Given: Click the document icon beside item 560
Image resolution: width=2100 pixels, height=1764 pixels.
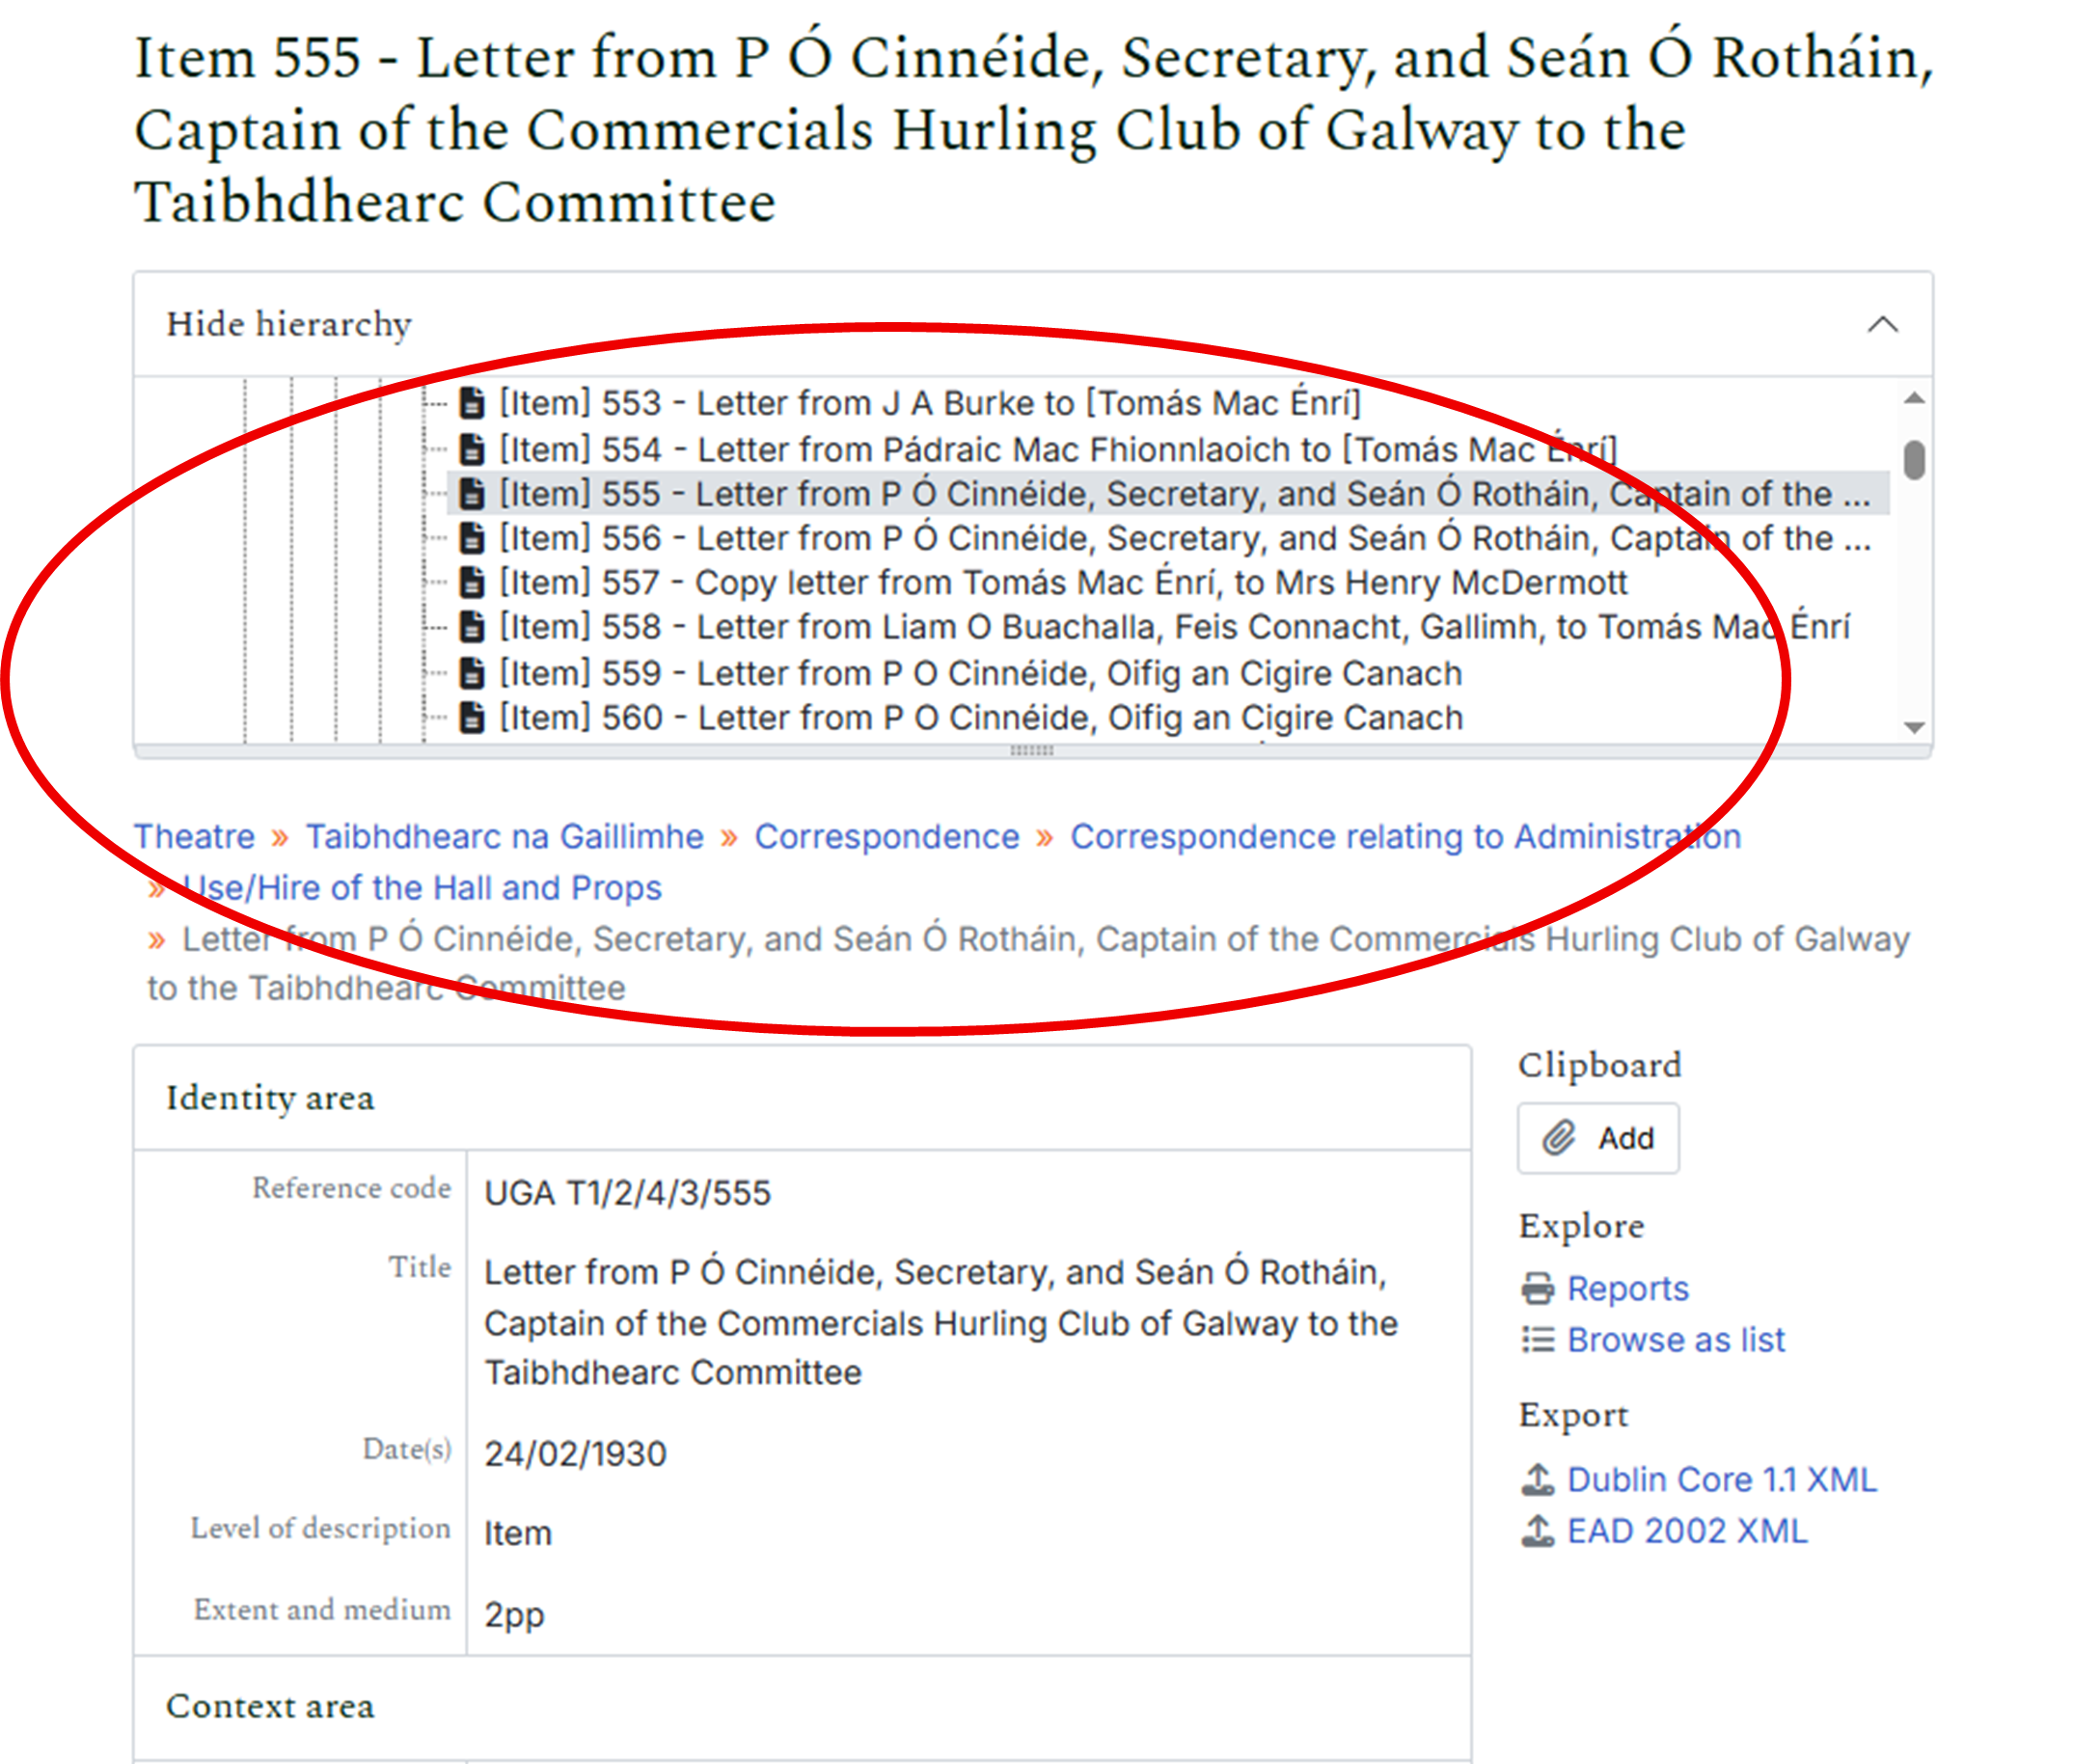Looking at the screenshot, I should pos(471,718).
